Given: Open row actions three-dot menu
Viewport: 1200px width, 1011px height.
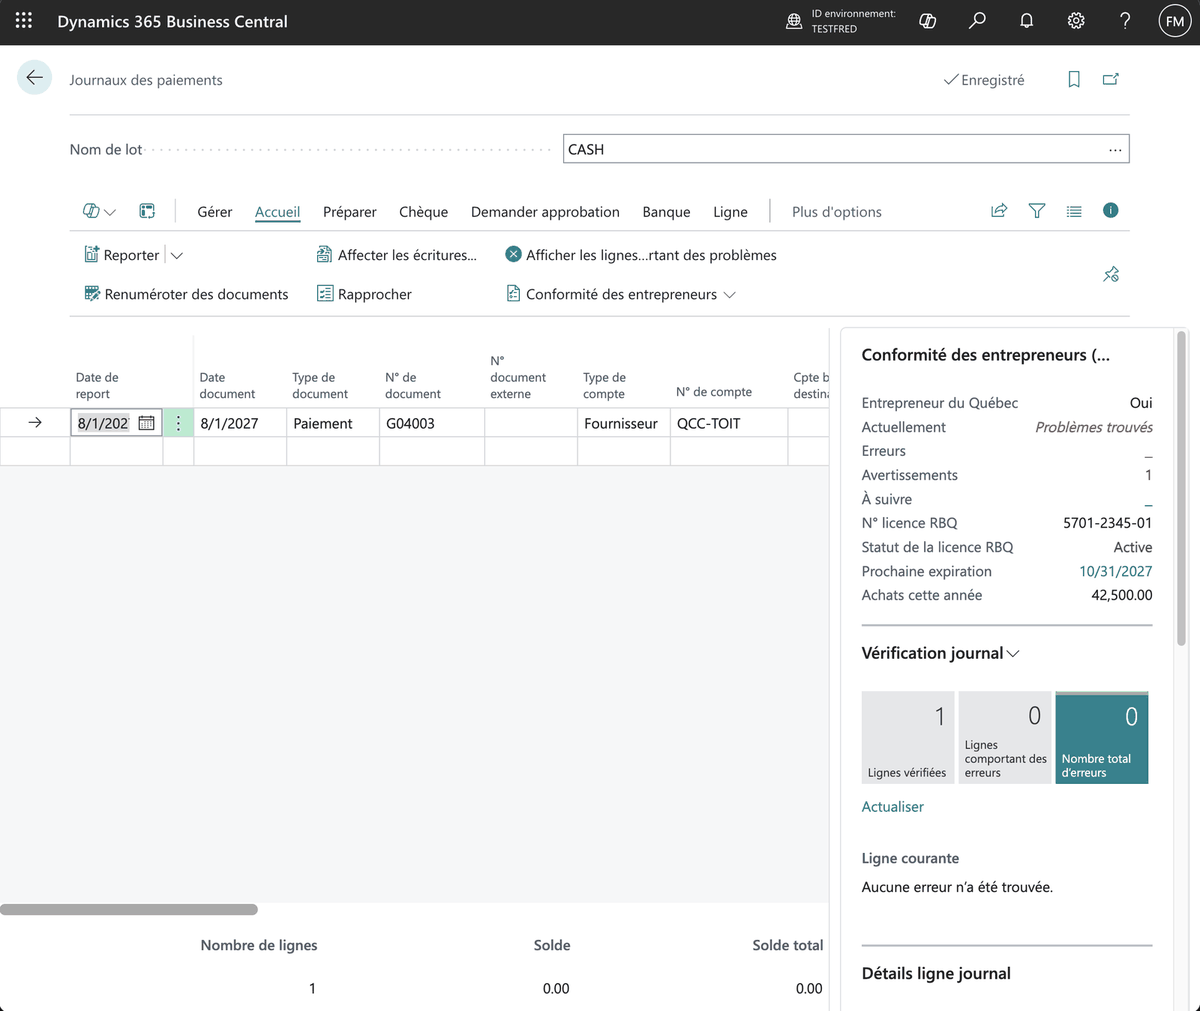Looking at the screenshot, I should 179,423.
